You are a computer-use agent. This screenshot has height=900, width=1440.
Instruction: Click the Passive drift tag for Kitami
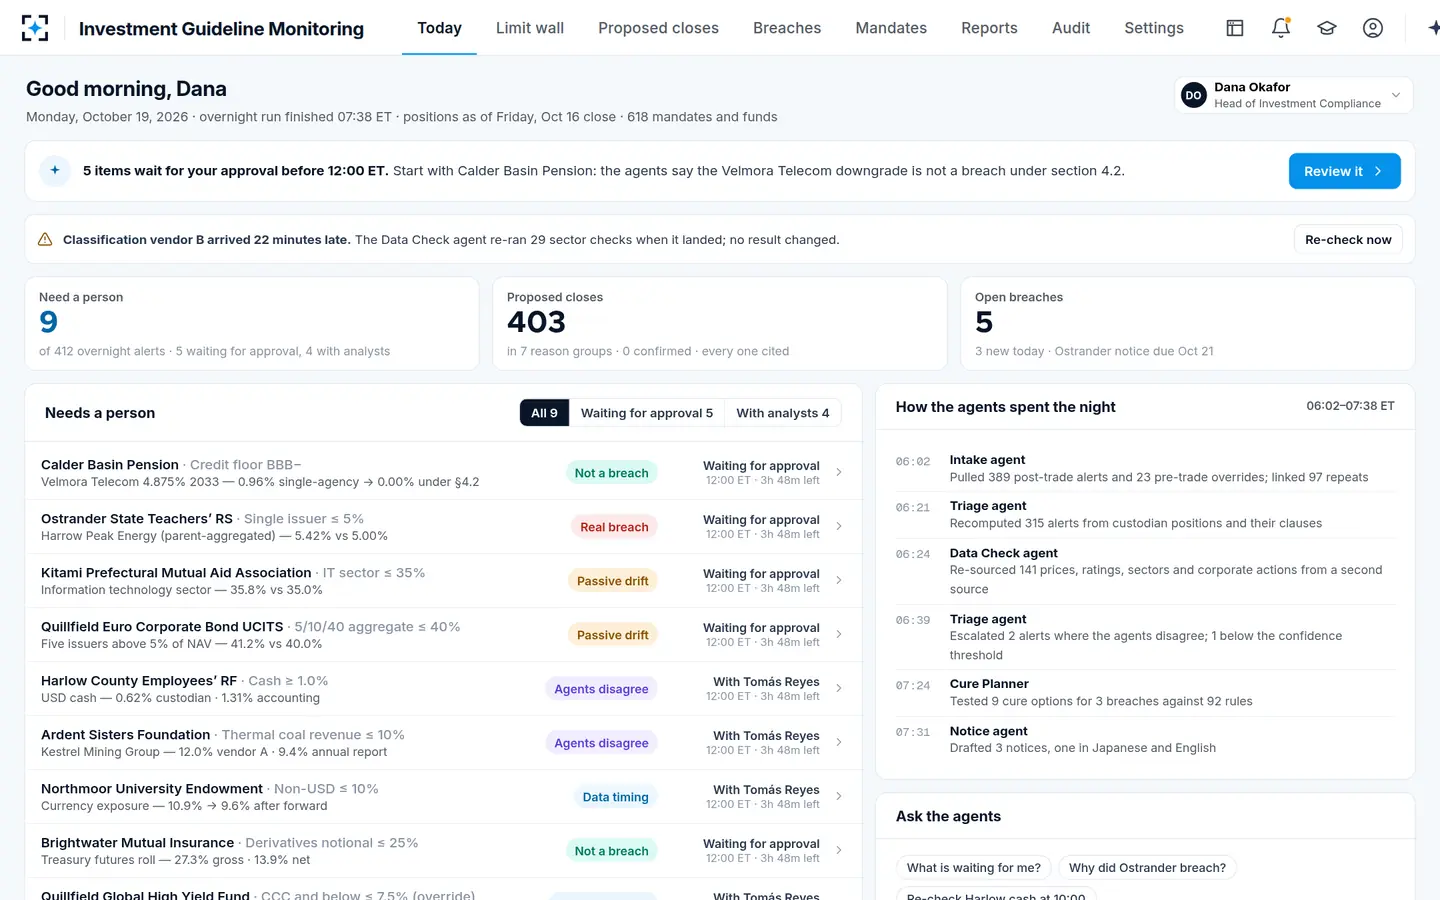coord(613,581)
